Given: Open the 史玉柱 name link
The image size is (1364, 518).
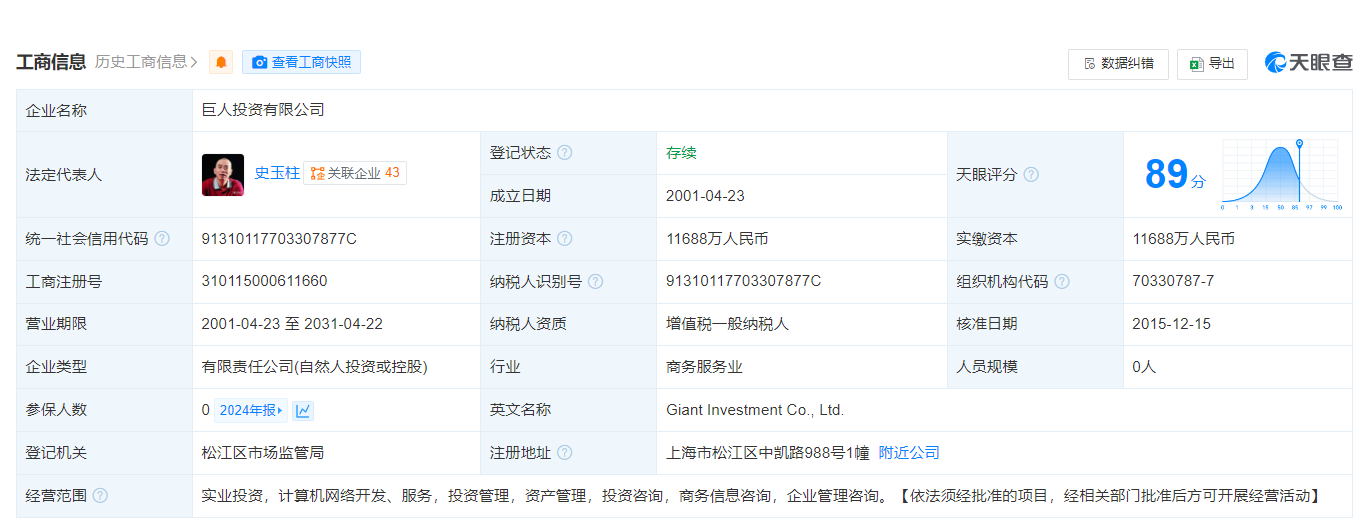Looking at the screenshot, I should (x=277, y=173).
